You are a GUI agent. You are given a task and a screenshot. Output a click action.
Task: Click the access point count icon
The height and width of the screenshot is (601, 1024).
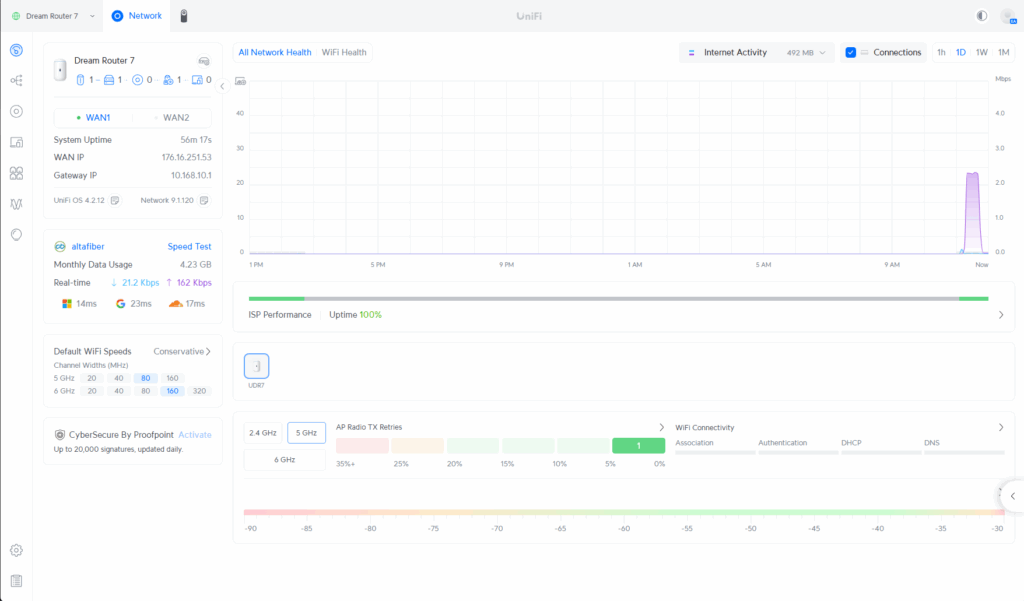tap(137, 80)
